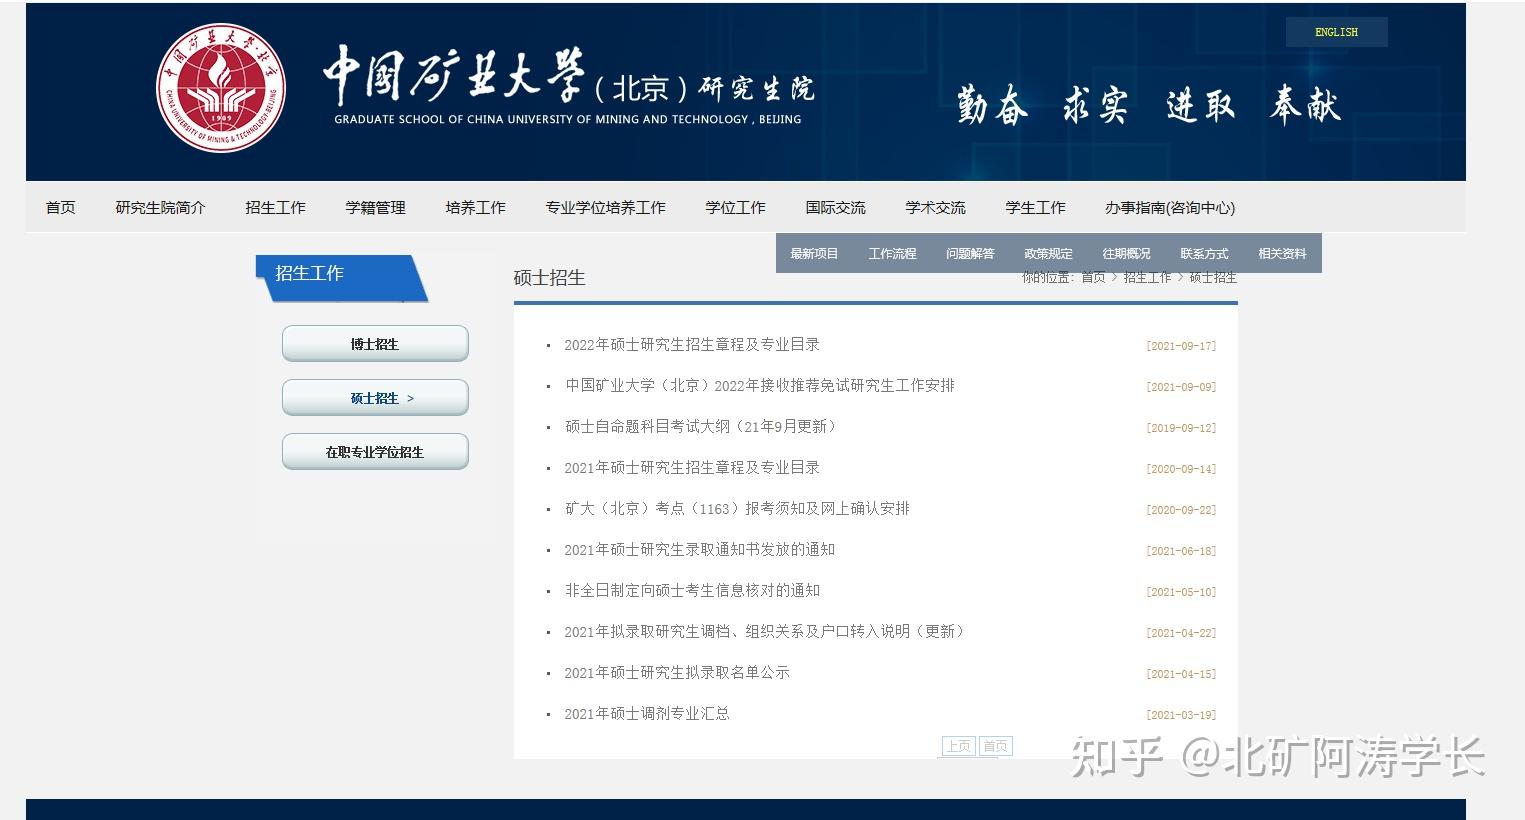Open 2021年拟录取研究生调档 article link
Viewport: 1525px width, 820px height.
(x=767, y=631)
